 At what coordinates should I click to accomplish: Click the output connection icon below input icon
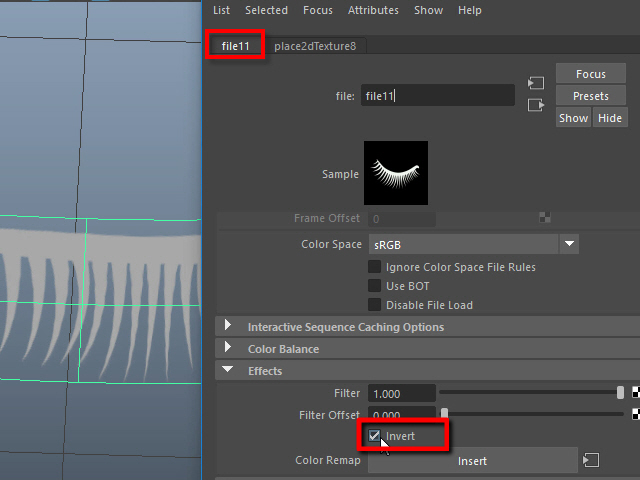(535, 104)
